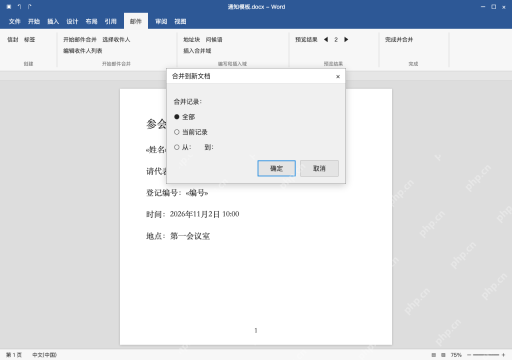Click the 问候语 ribbon command
Screen dimensions: 512x360
pos(214,40)
